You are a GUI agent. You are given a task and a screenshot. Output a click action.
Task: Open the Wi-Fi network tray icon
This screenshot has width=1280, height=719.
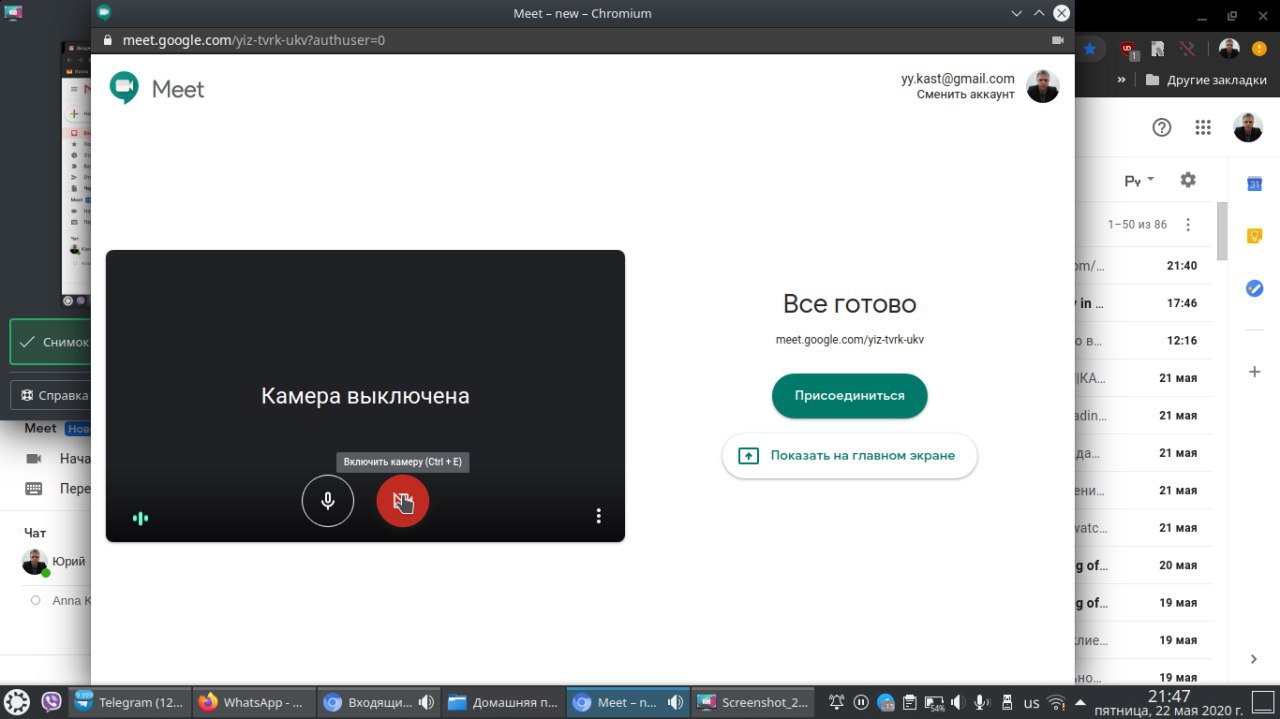pos(1056,702)
